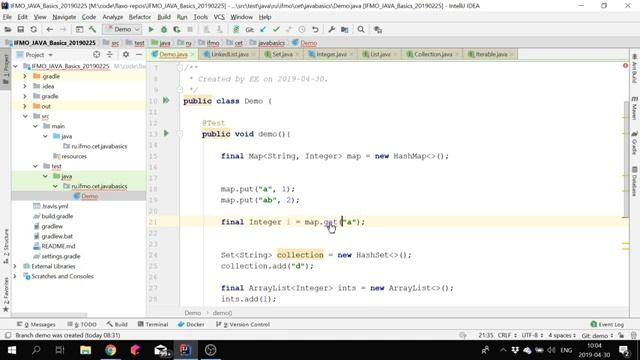Open Windows Start menu
640x360 pixels.
(11, 350)
